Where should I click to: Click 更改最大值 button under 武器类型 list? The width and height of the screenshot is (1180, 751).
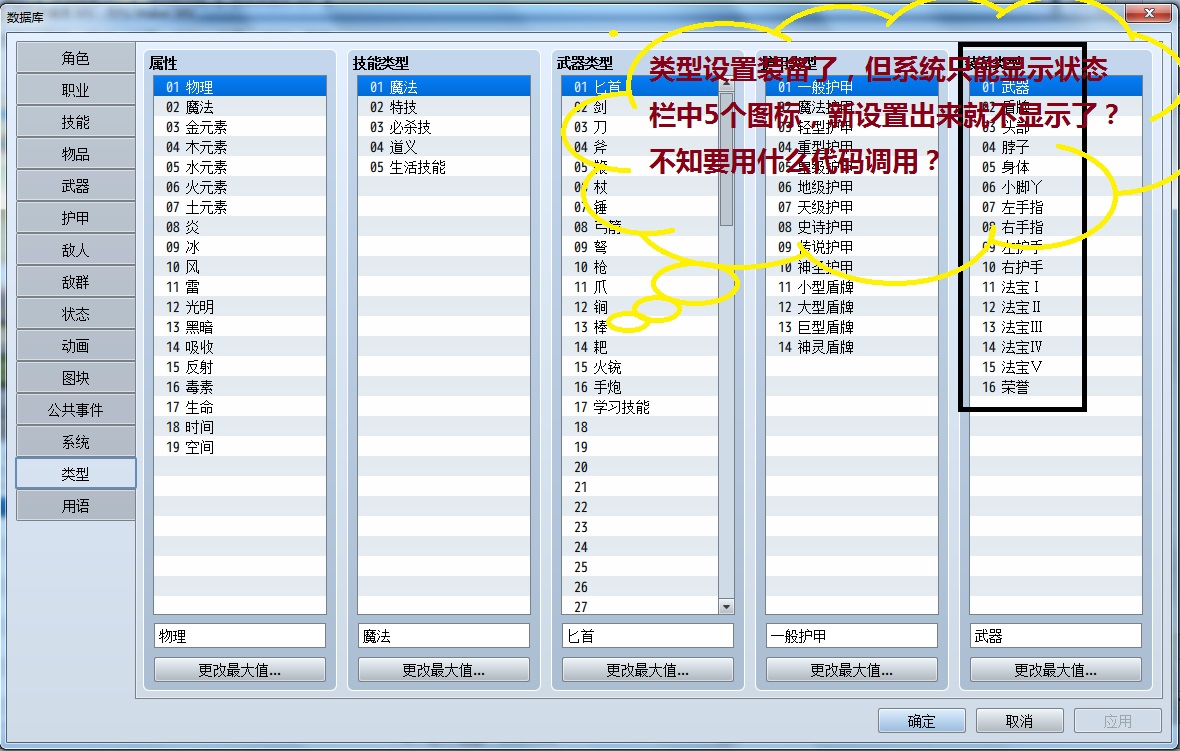coord(647,670)
